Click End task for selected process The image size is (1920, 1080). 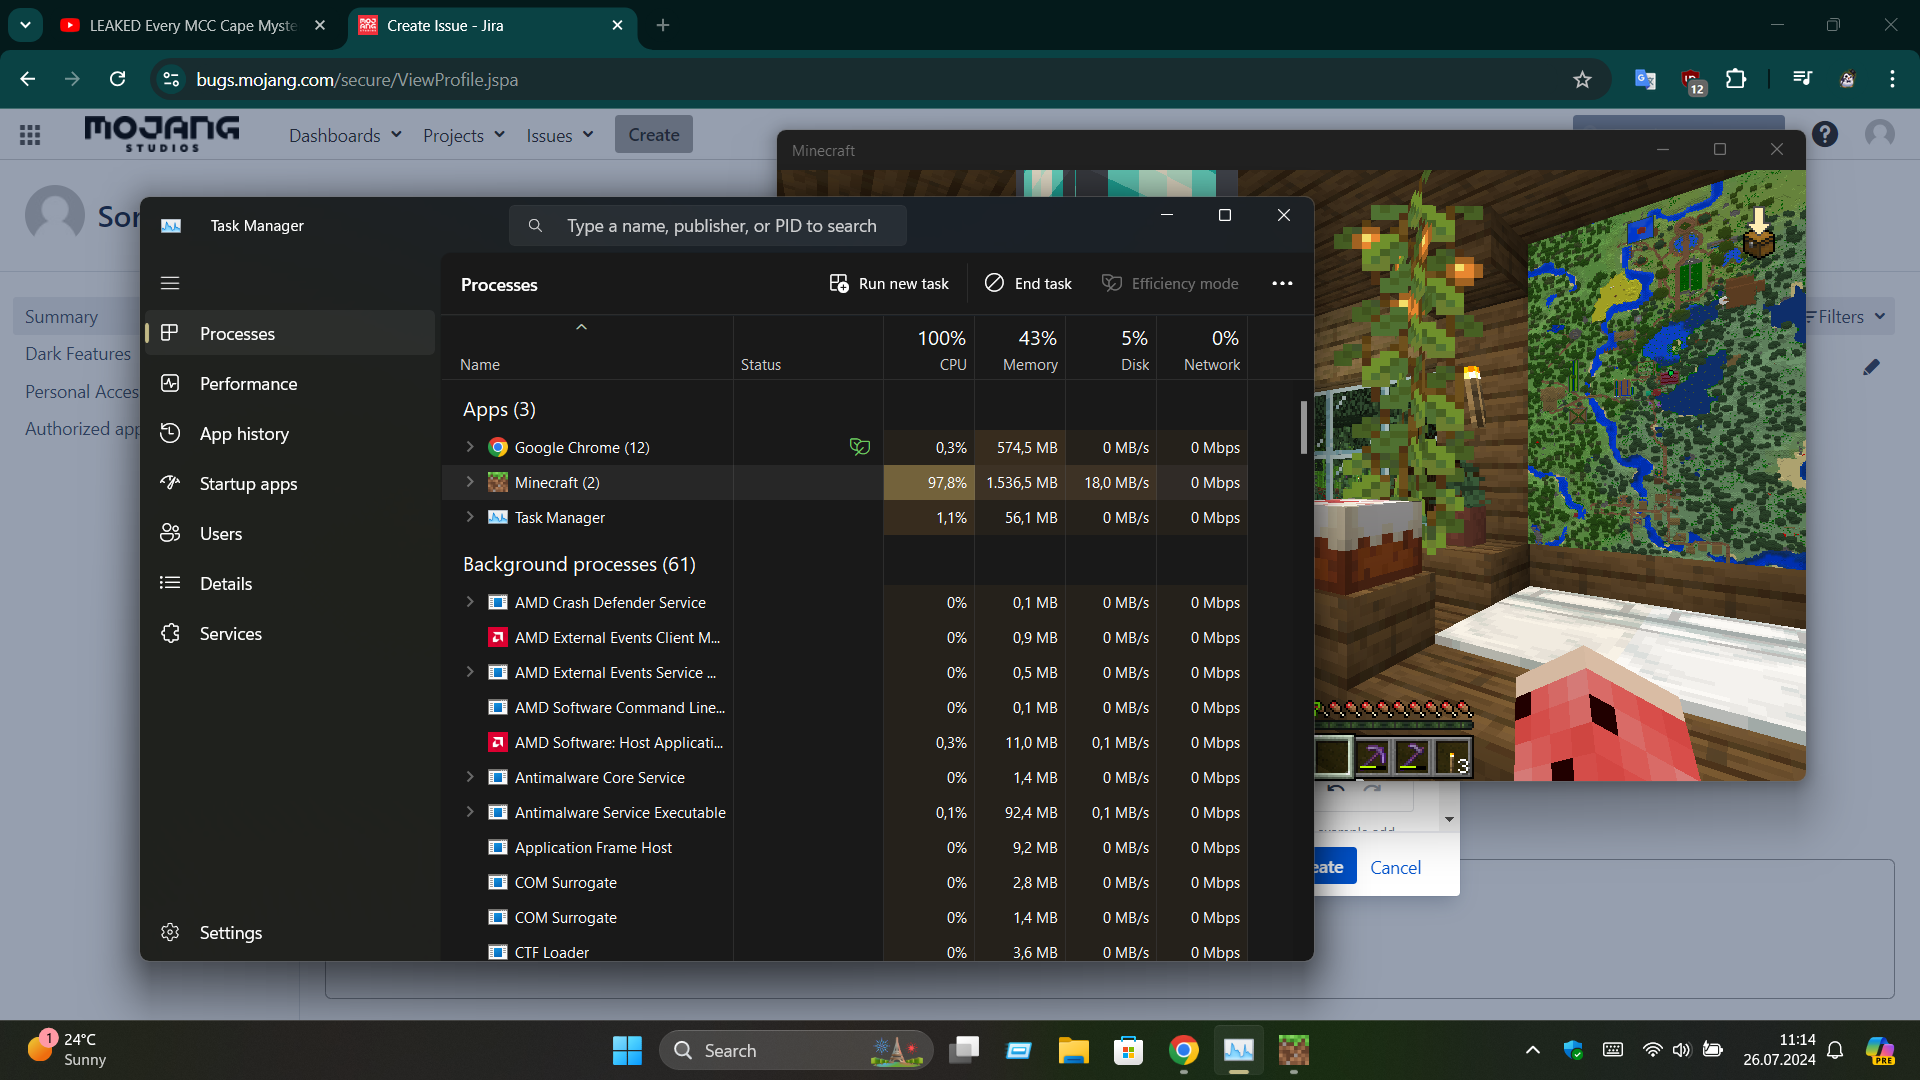(1028, 284)
